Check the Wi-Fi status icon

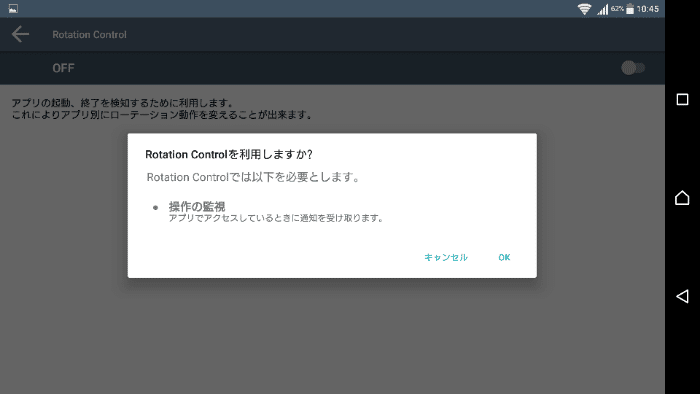coord(584,9)
